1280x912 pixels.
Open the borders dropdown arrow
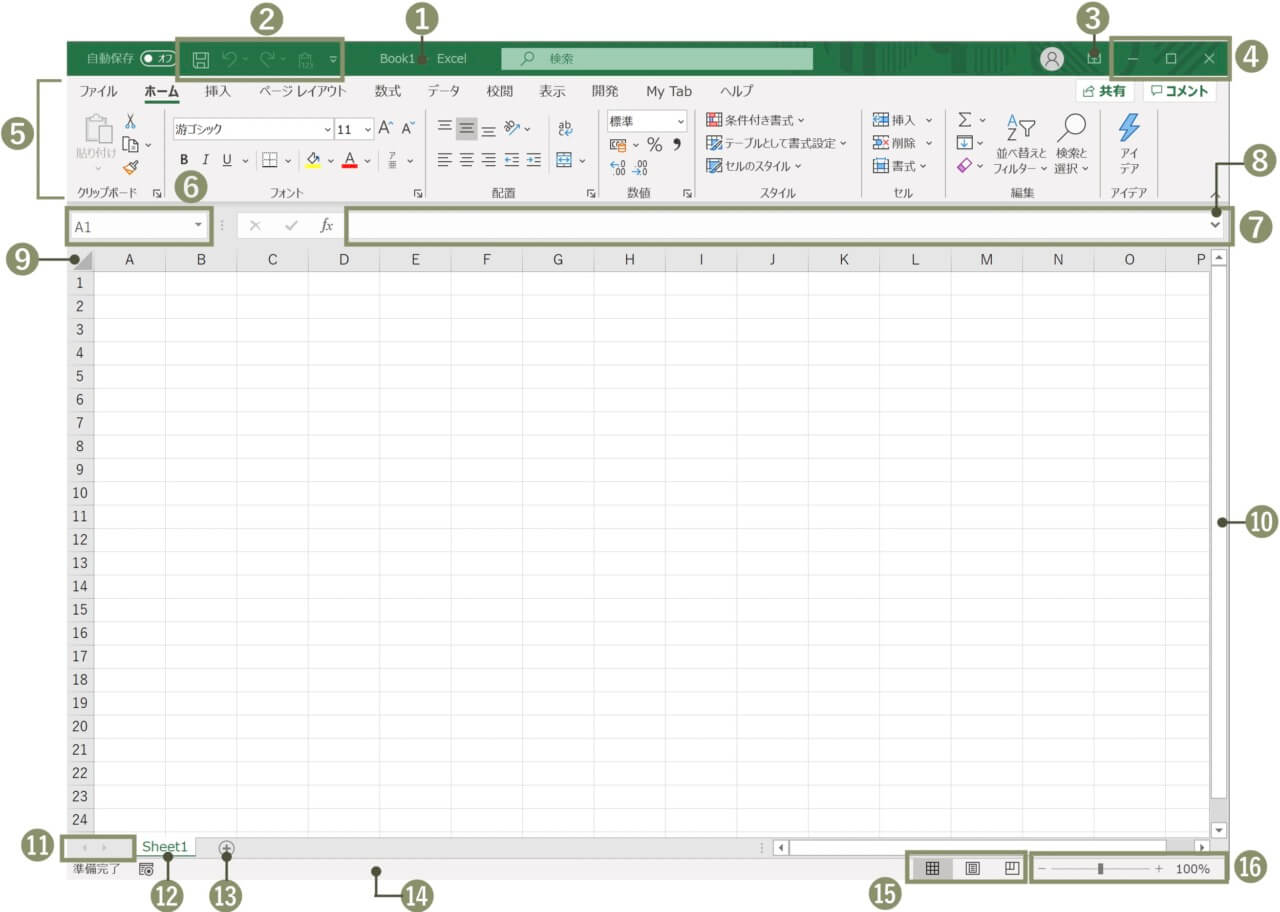[x=288, y=160]
